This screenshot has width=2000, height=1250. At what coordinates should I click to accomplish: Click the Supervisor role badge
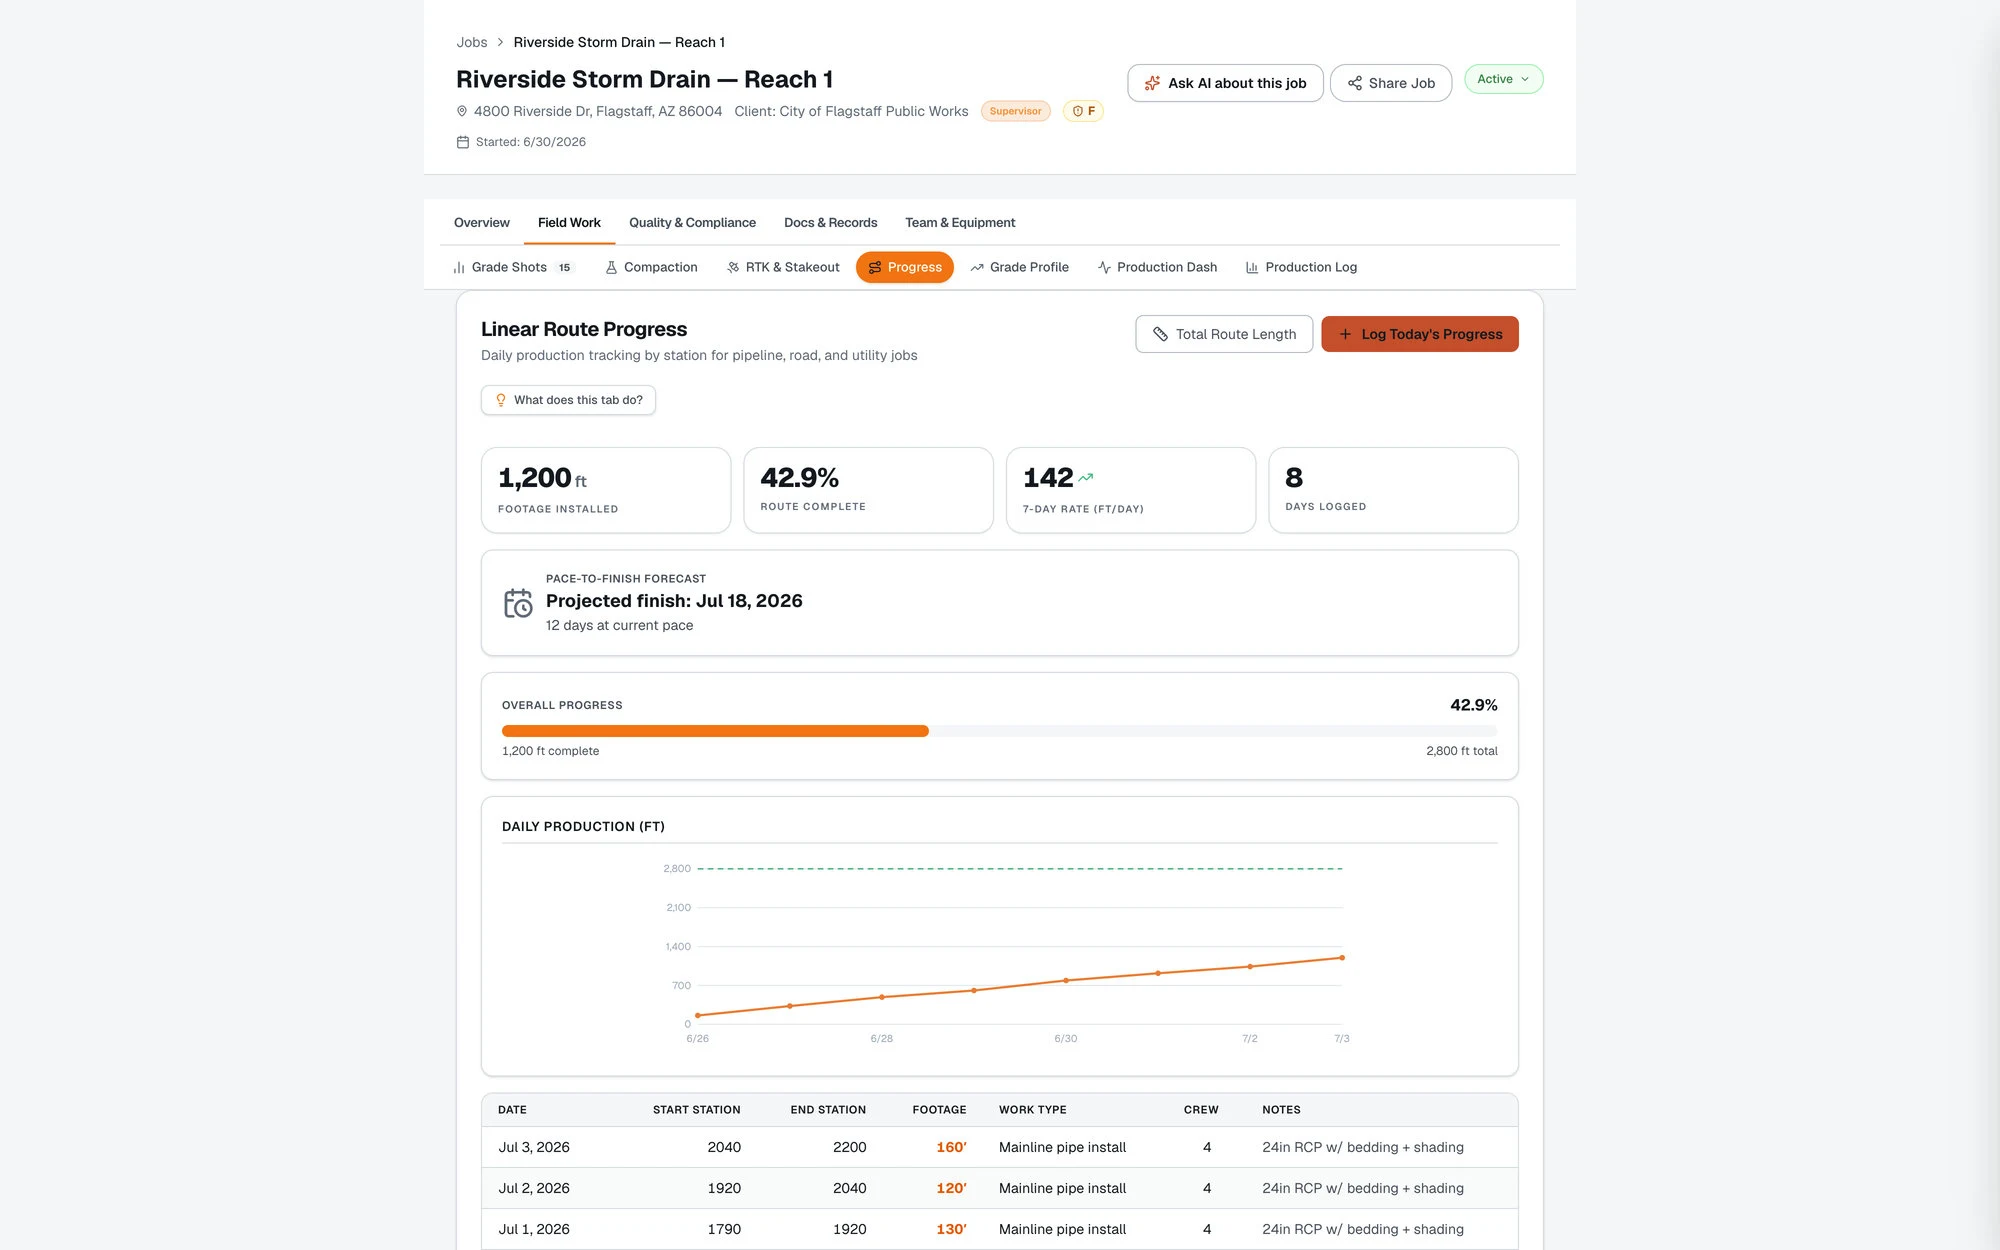[x=1015, y=111]
